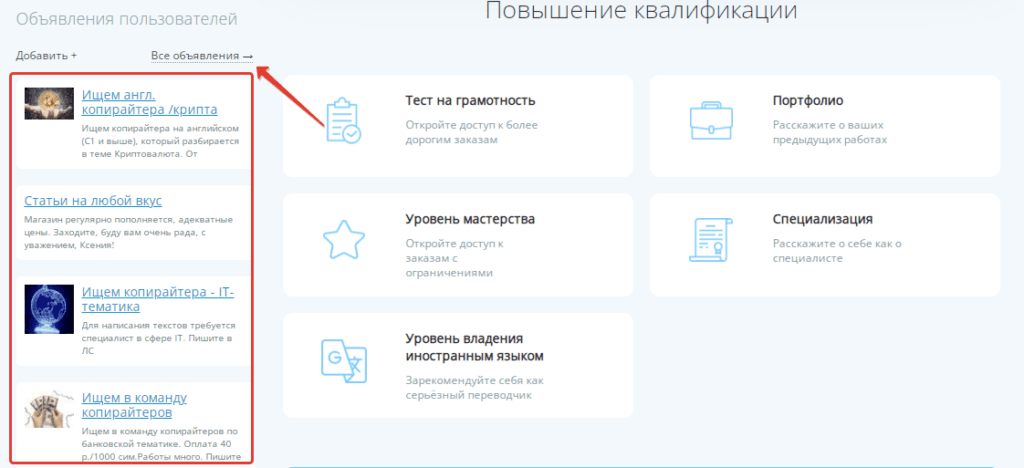Click the certificate scroll icon for Специализация
Image resolution: width=1024 pixels, height=468 pixels.
tap(710, 240)
